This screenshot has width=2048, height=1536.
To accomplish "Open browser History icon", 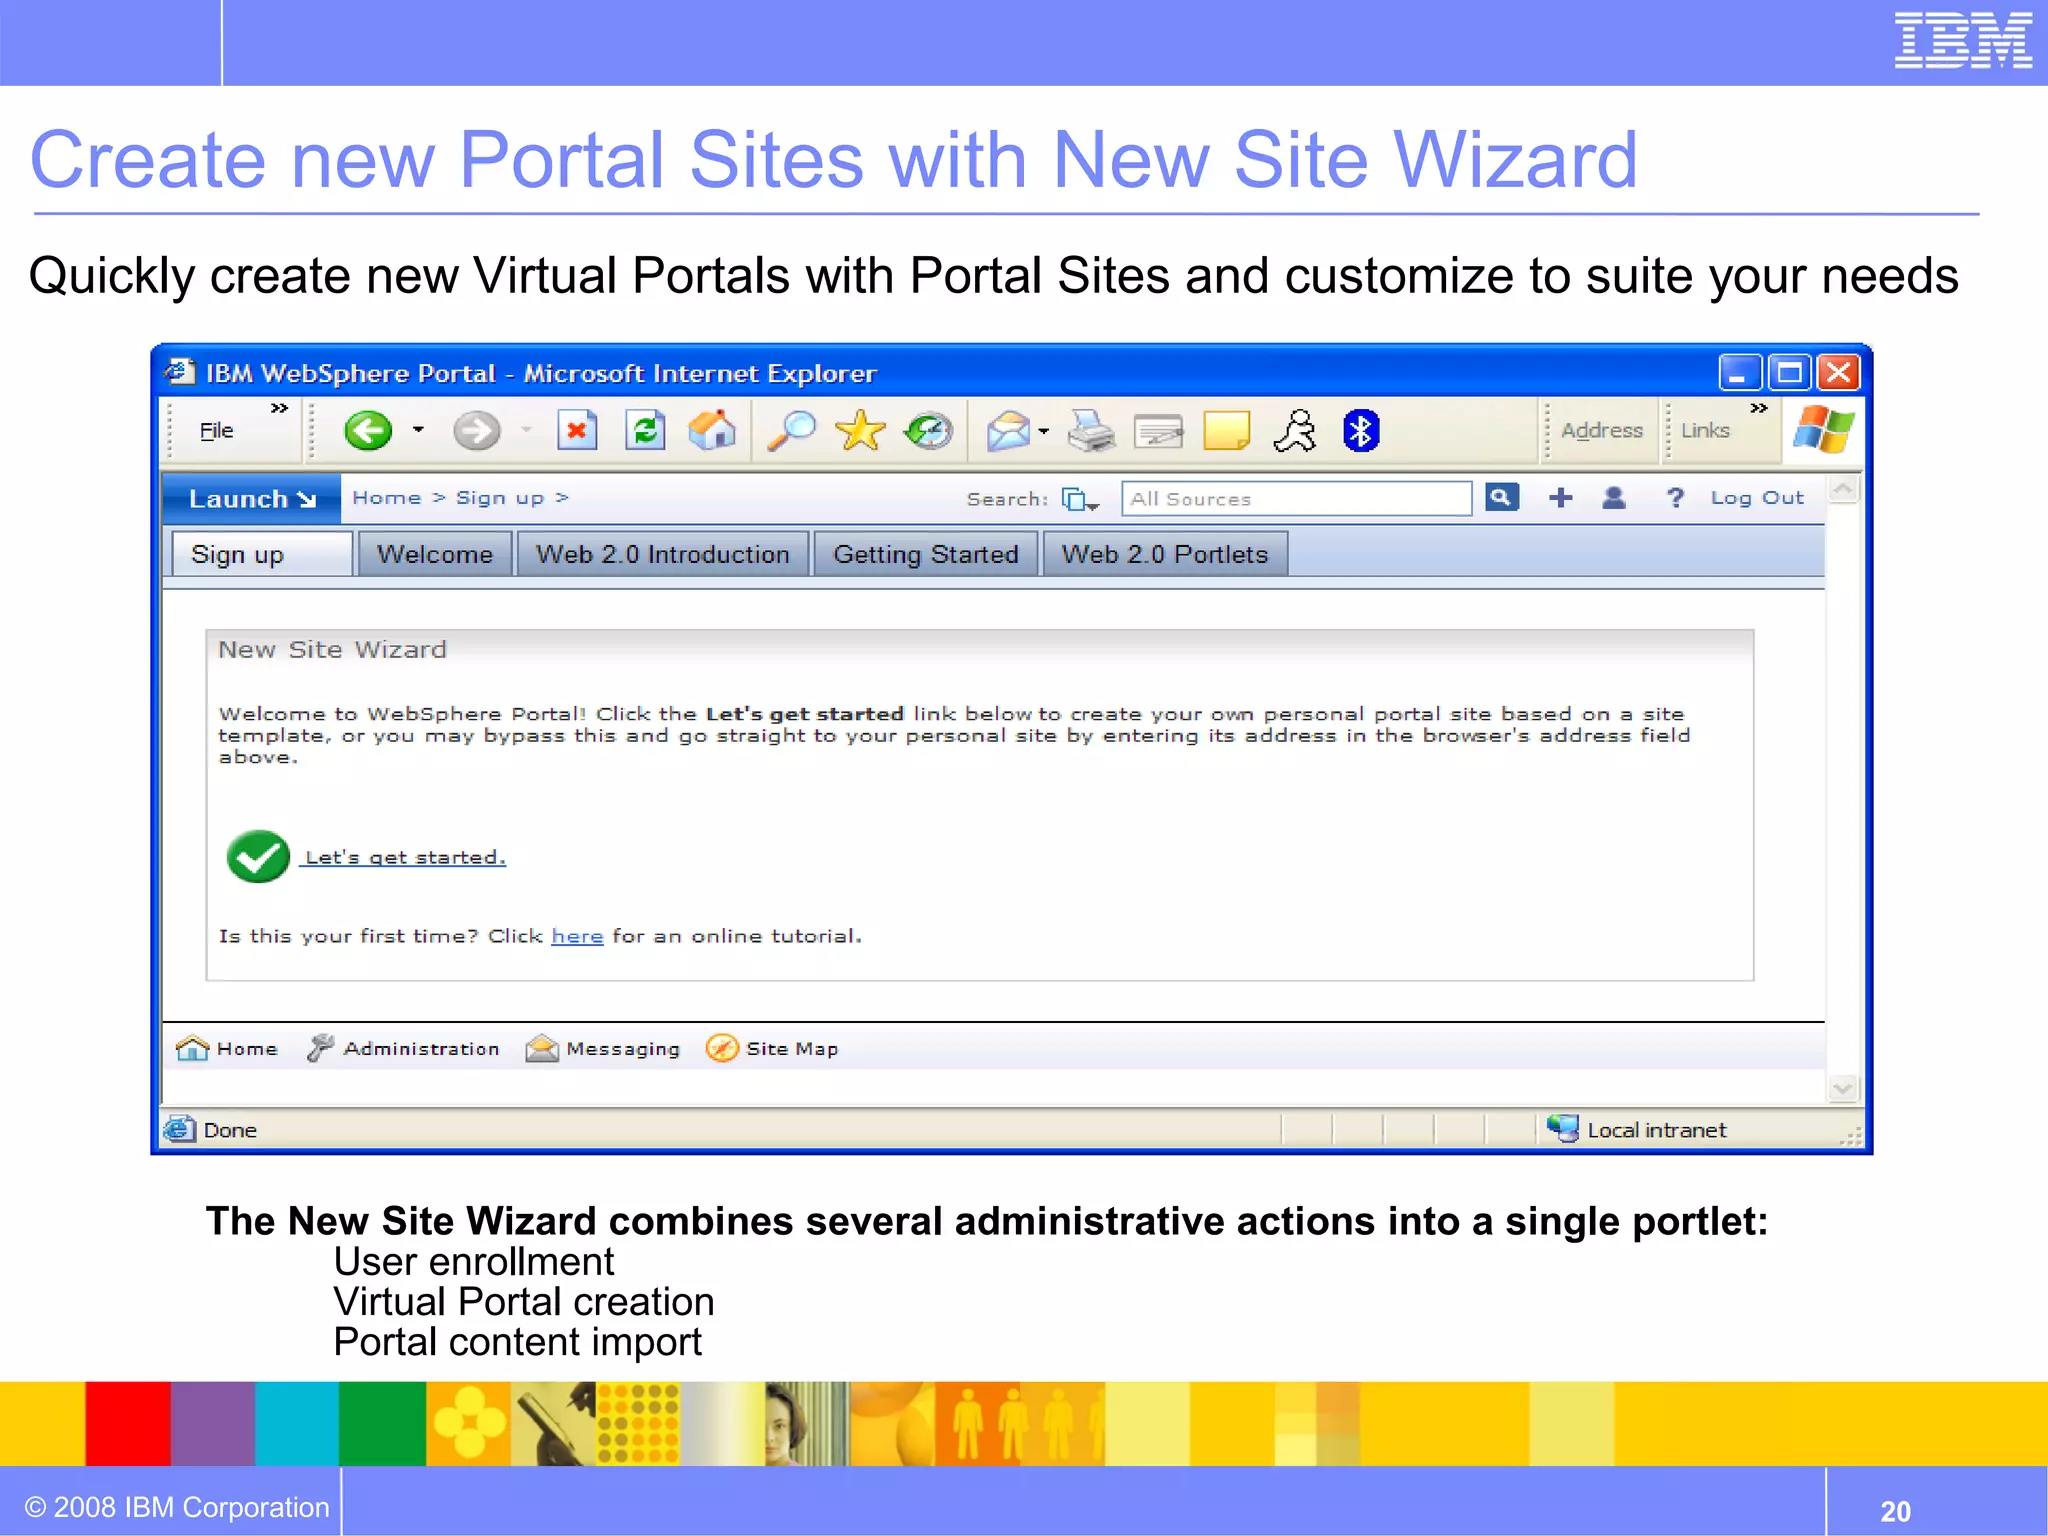I will (x=928, y=431).
